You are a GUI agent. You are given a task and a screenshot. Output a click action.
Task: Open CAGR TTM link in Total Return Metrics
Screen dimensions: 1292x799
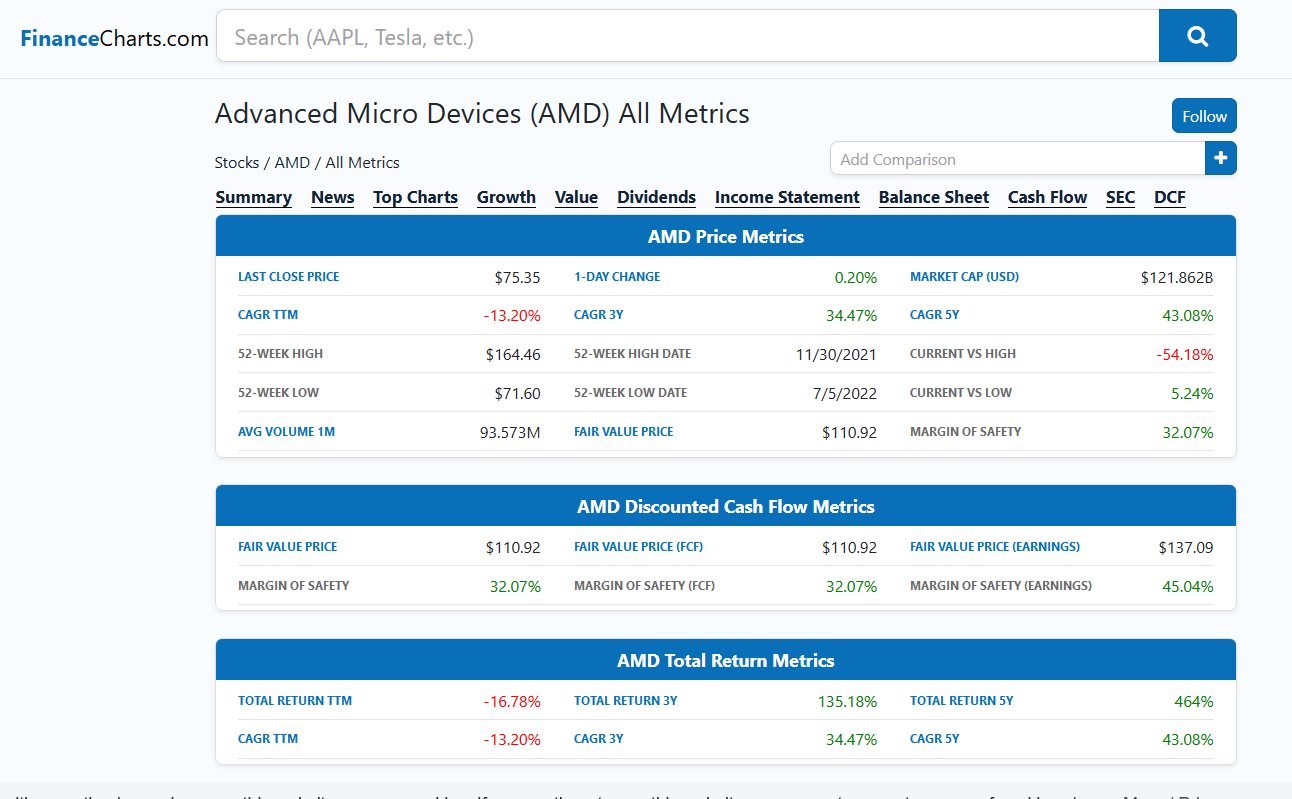point(268,739)
